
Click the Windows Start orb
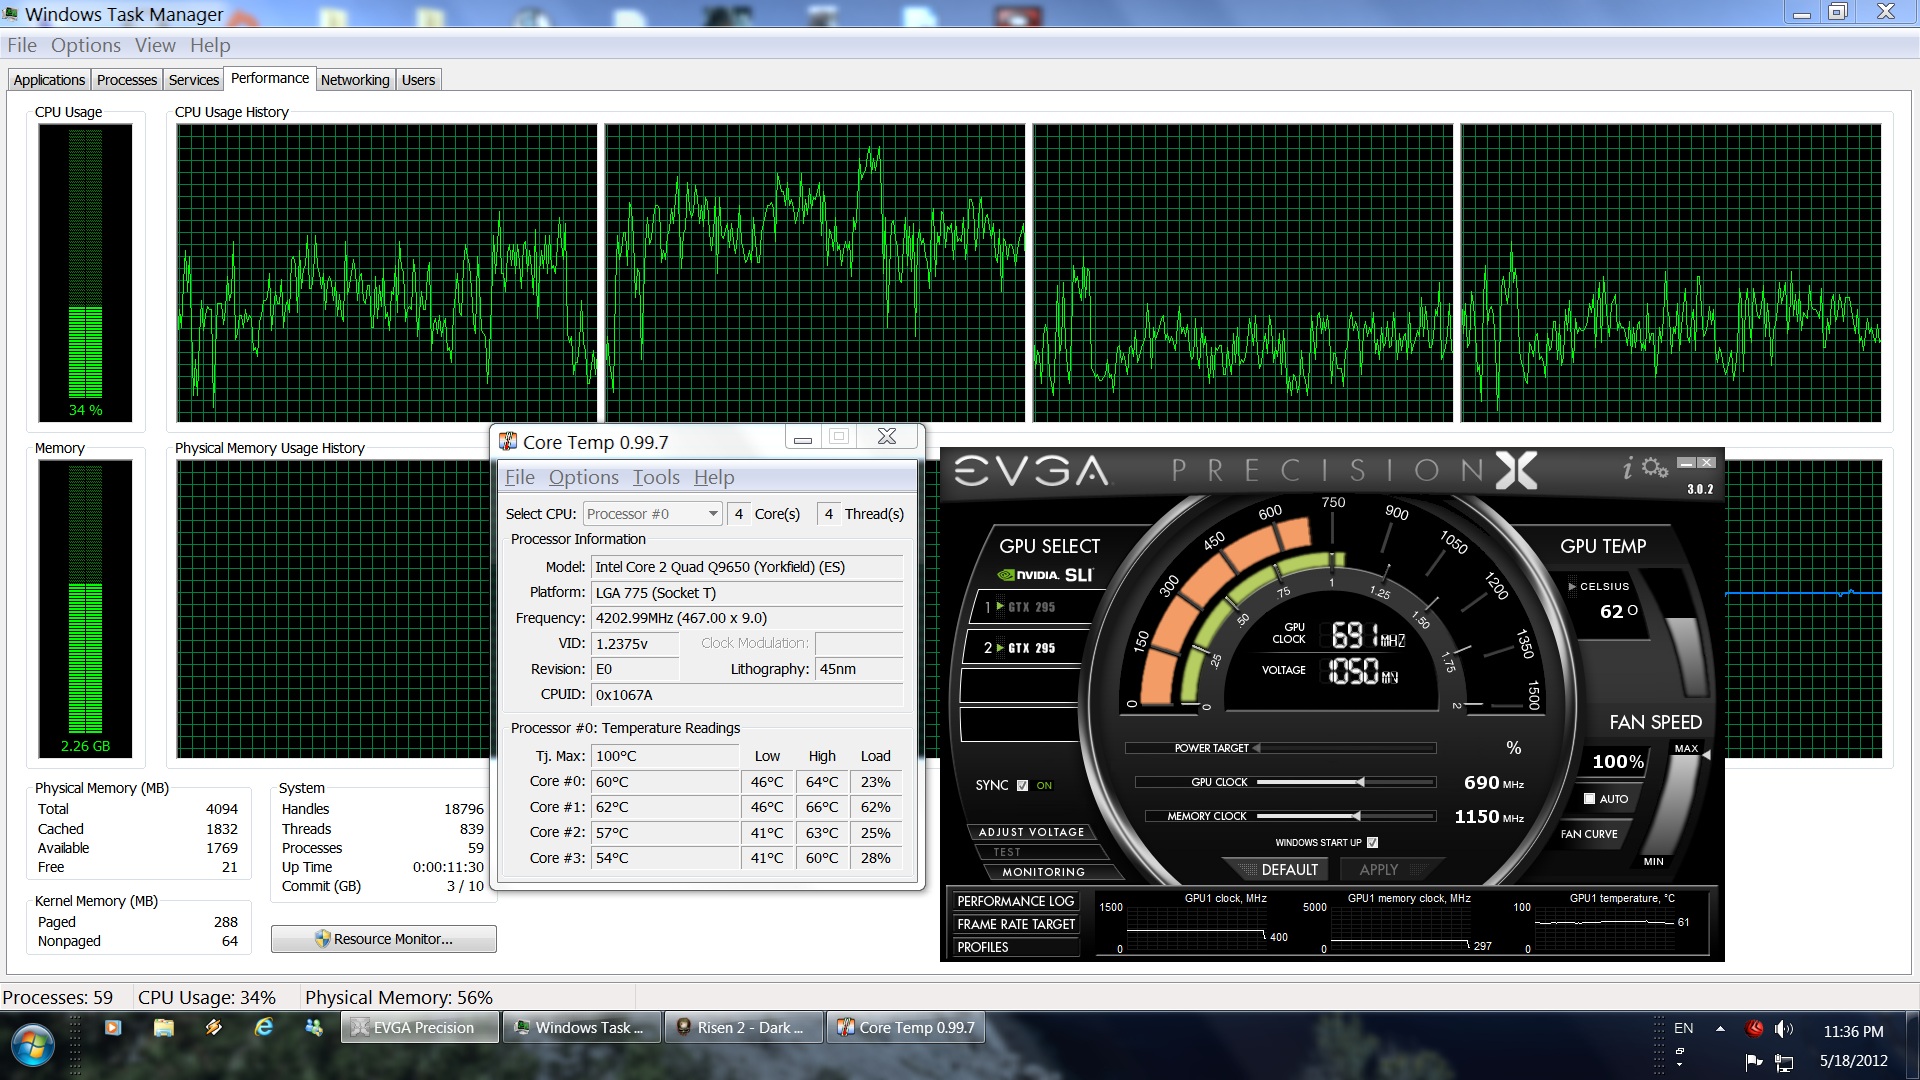click(33, 1045)
